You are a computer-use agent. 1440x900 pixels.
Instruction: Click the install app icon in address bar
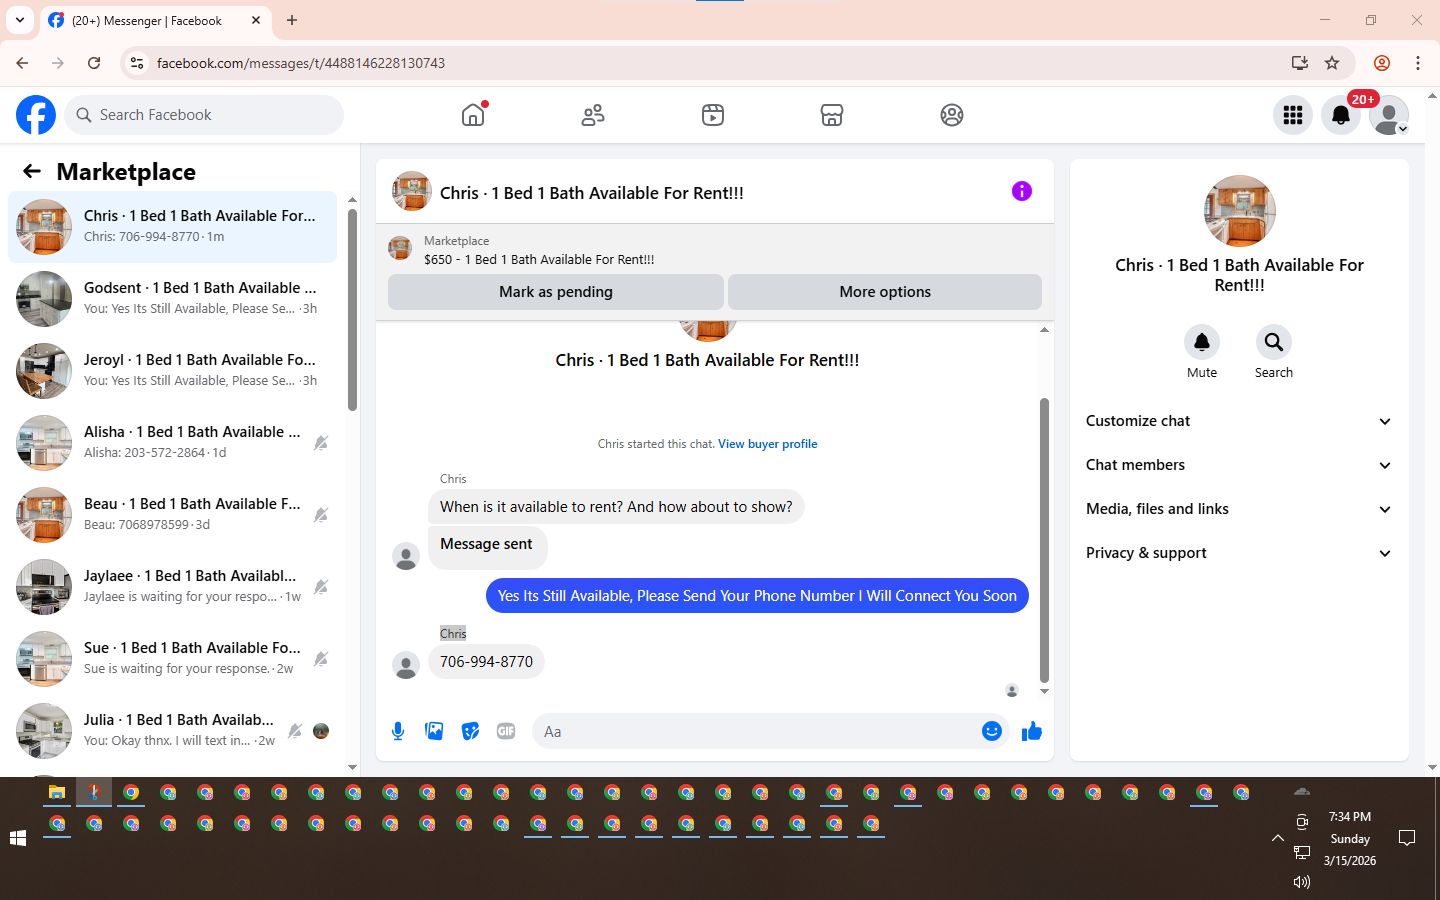(1300, 63)
